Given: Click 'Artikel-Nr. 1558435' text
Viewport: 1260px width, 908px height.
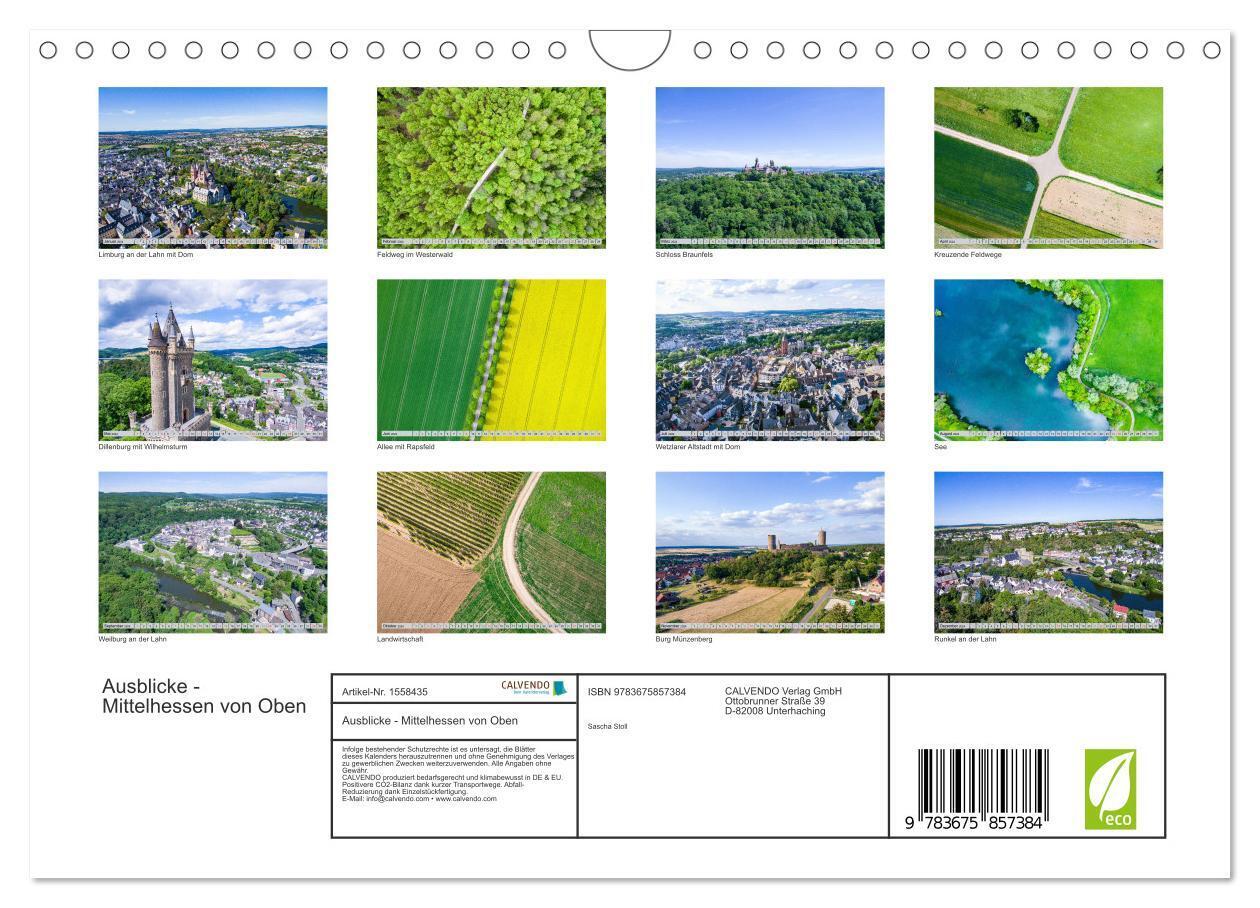Looking at the screenshot, I should coord(385,692).
